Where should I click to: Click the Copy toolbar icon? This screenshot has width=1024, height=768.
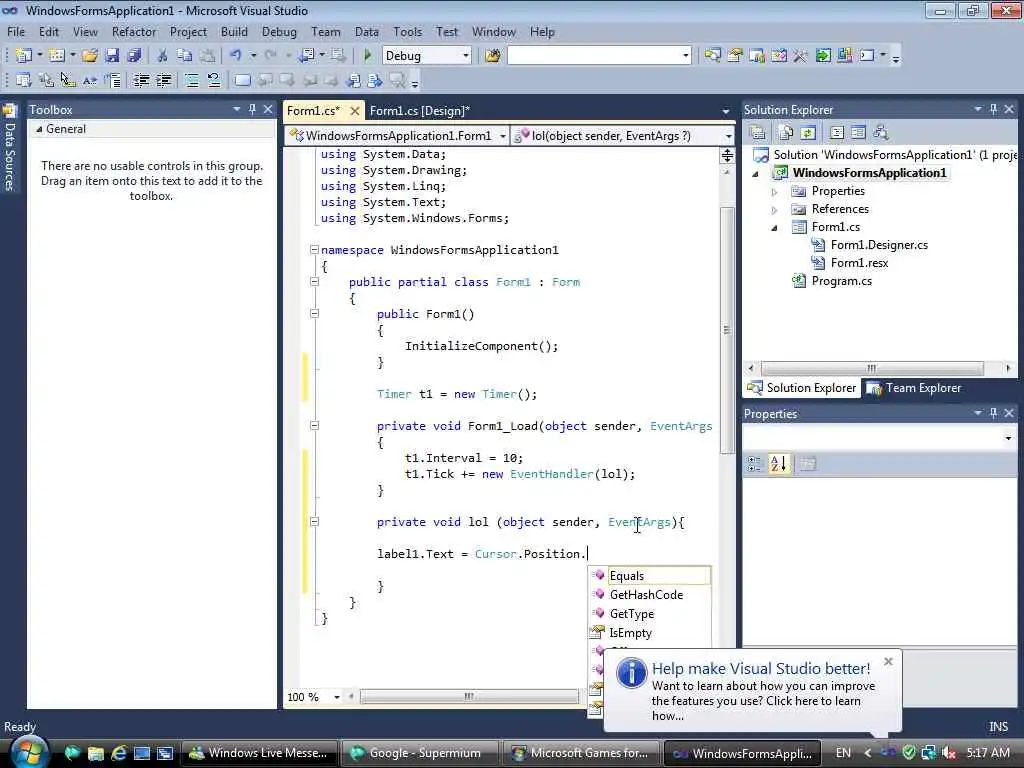click(x=185, y=56)
